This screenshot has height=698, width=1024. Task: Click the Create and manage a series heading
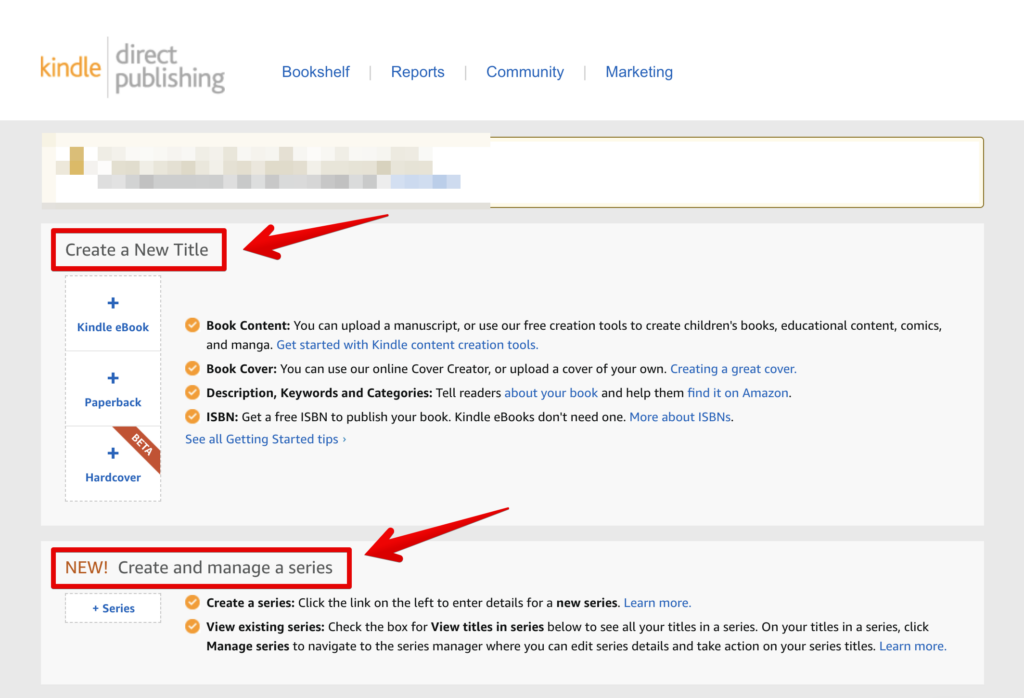click(225, 567)
